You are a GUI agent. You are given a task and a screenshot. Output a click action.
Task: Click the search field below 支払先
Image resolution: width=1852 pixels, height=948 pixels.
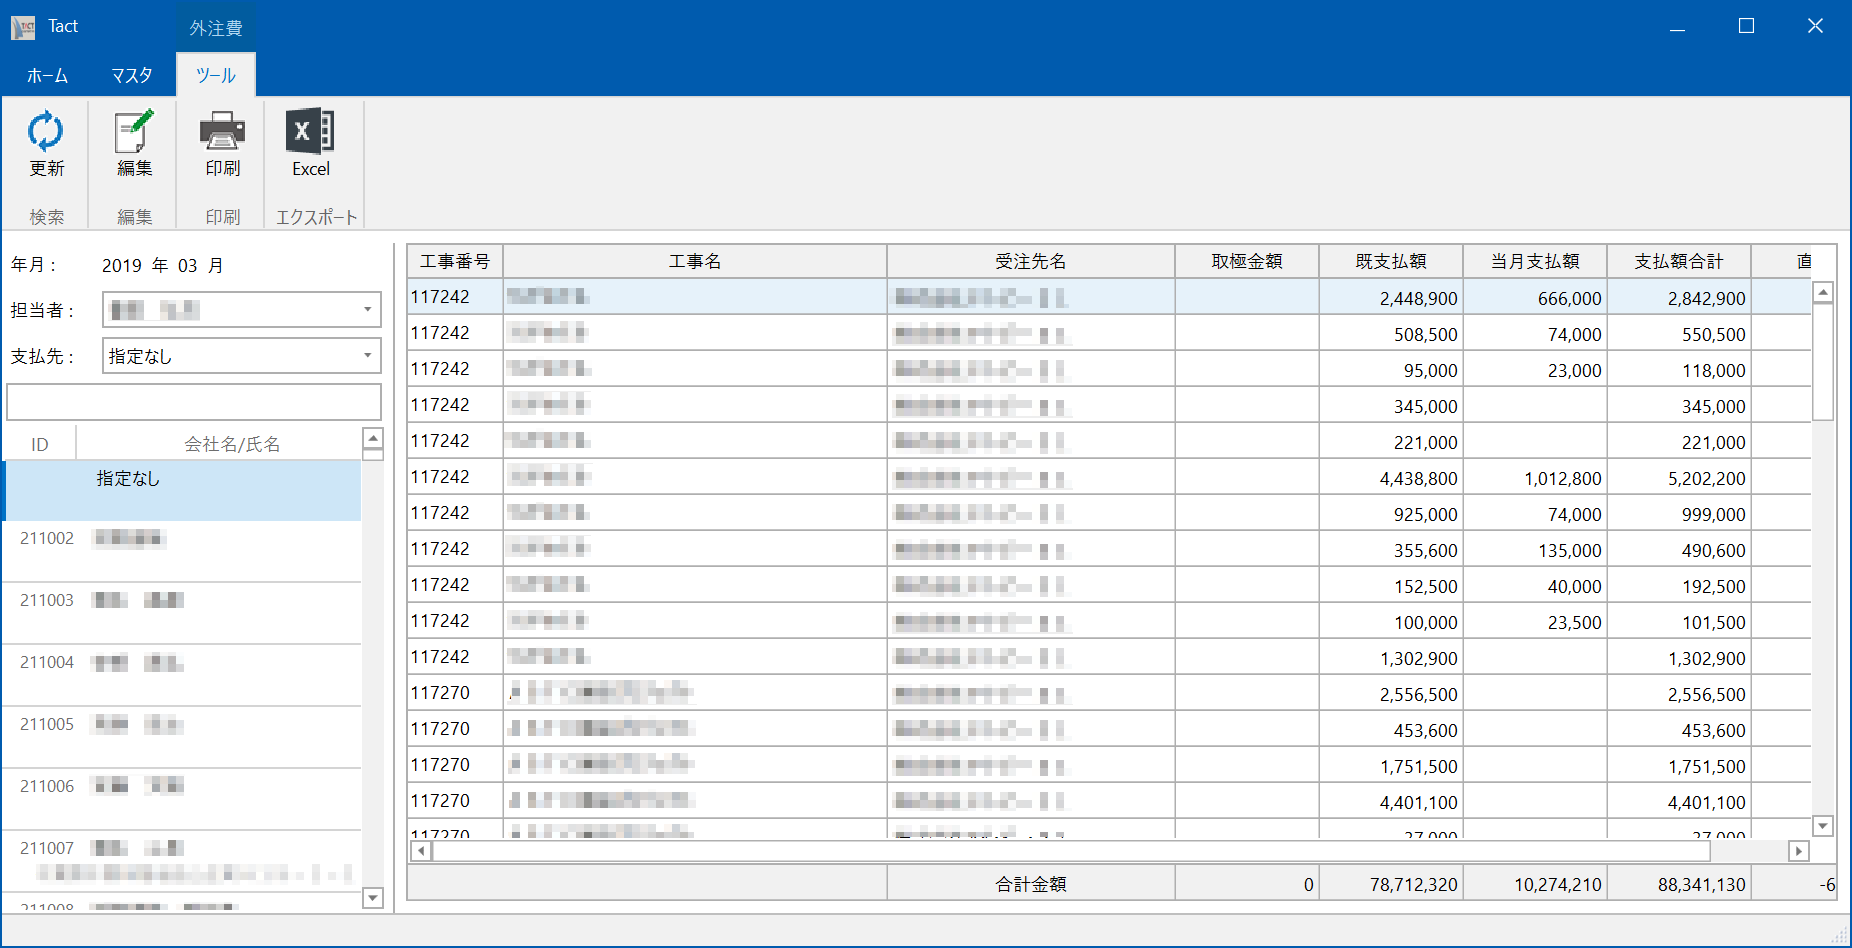pyautogui.click(x=194, y=402)
